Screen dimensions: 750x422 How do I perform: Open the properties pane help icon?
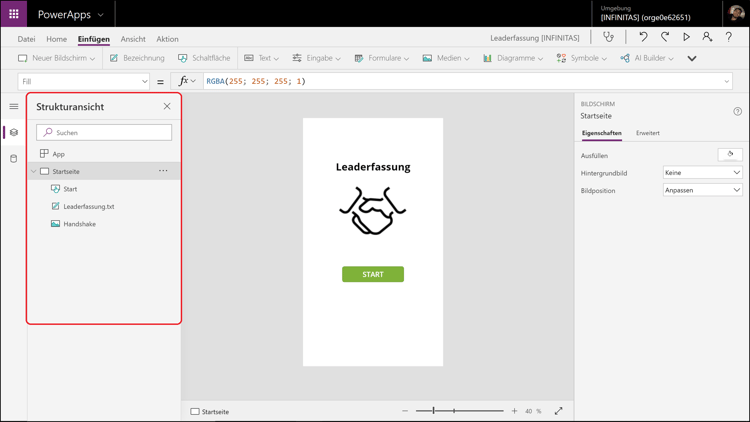[x=738, y=111]
